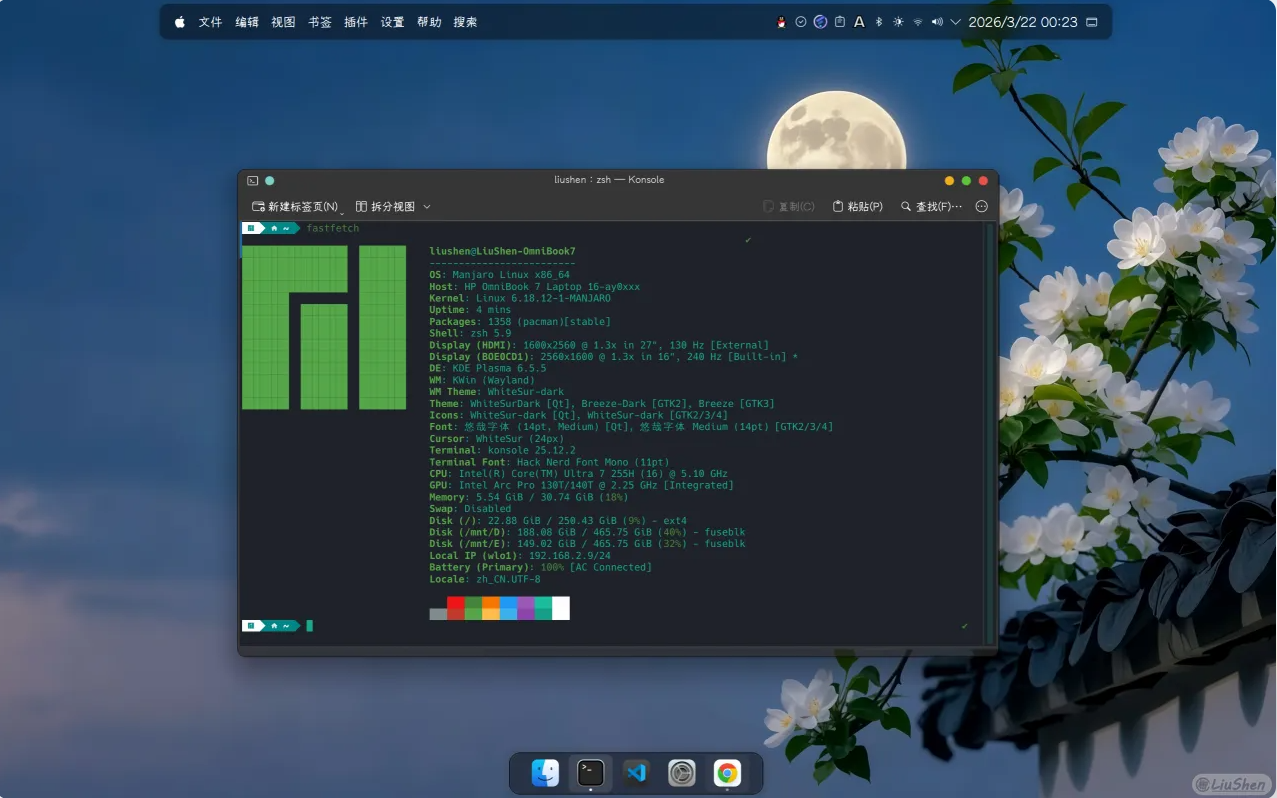Click the white color block in fastfetch palette
This screenshot has height=798, width=1277.
coord(561,608)
